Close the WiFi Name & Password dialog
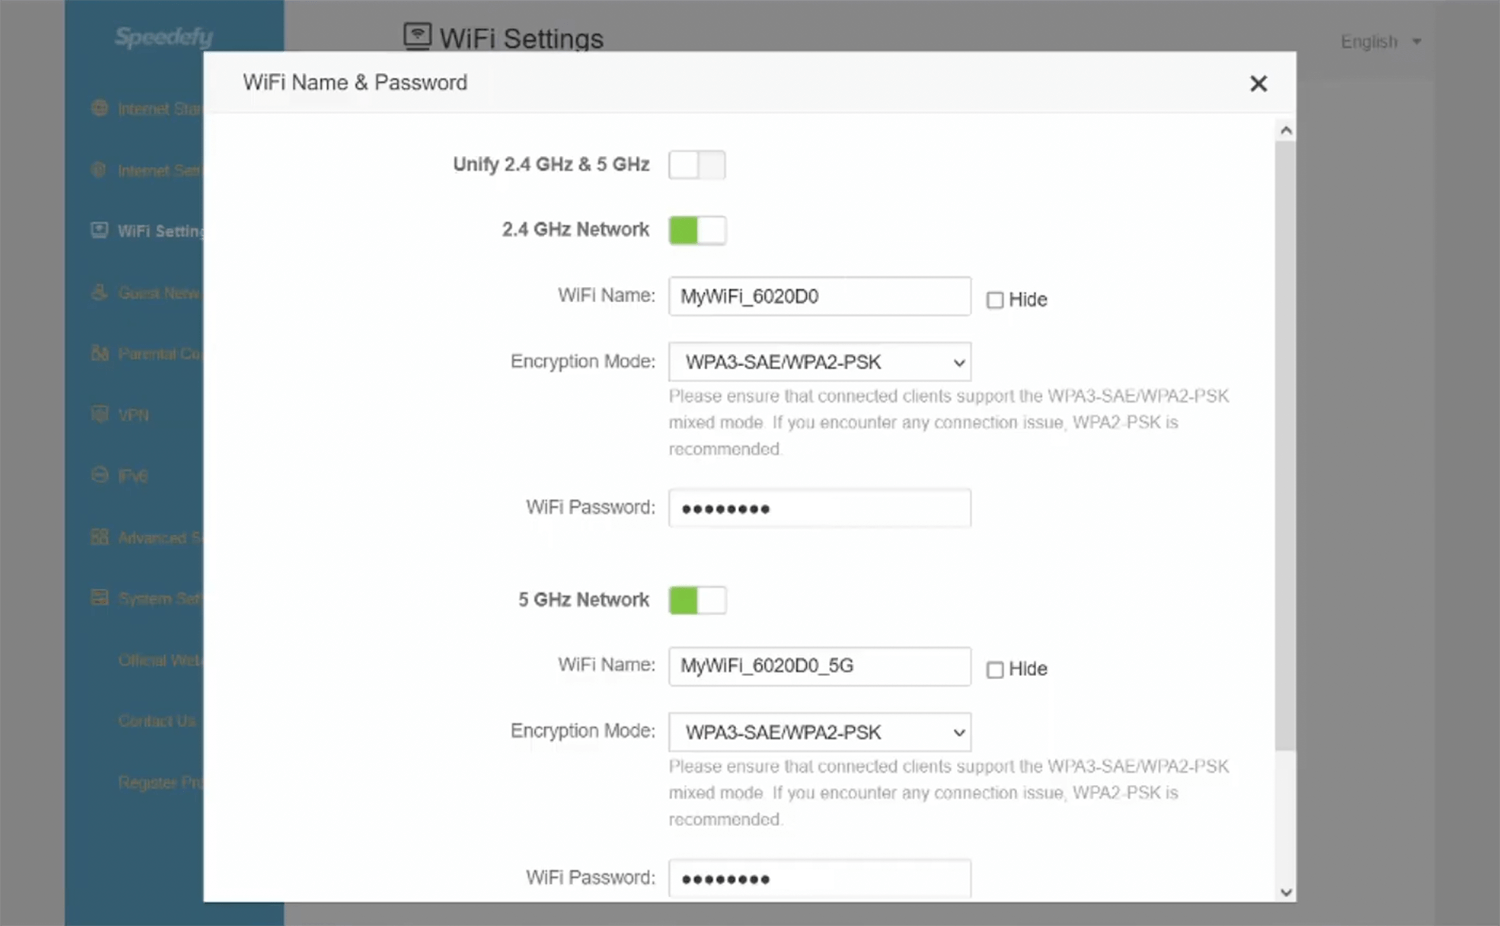This screenshot has height=926, width=1500. coord(1258,84)
